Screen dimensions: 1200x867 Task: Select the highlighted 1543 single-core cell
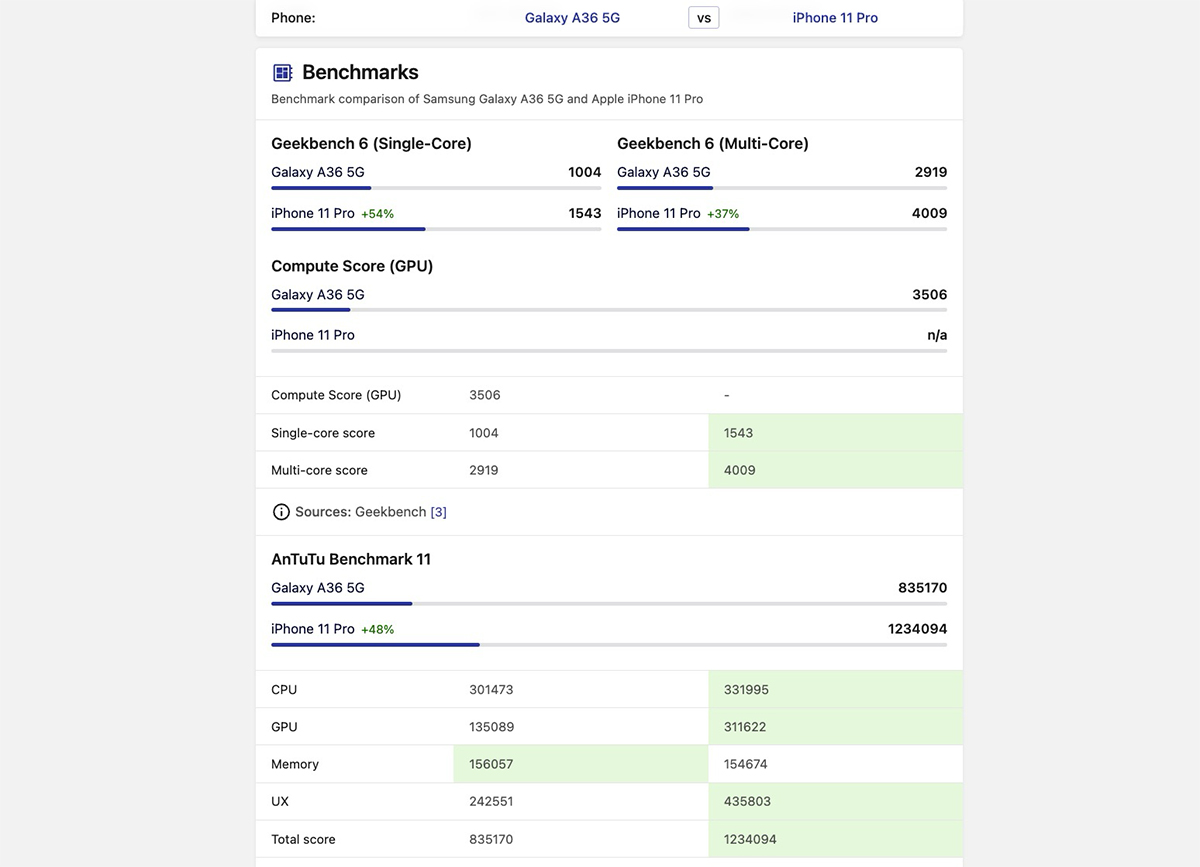tap(835, 433)
